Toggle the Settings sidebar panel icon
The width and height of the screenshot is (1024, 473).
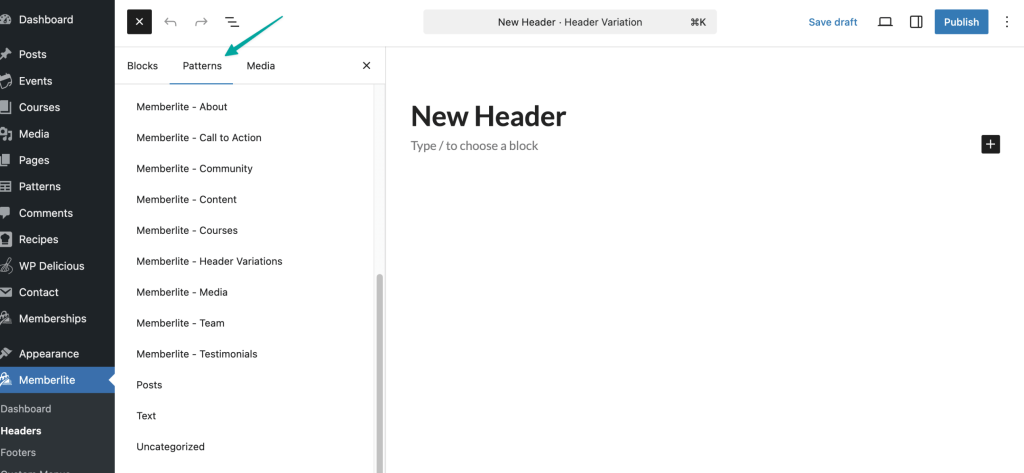point(916,22)
